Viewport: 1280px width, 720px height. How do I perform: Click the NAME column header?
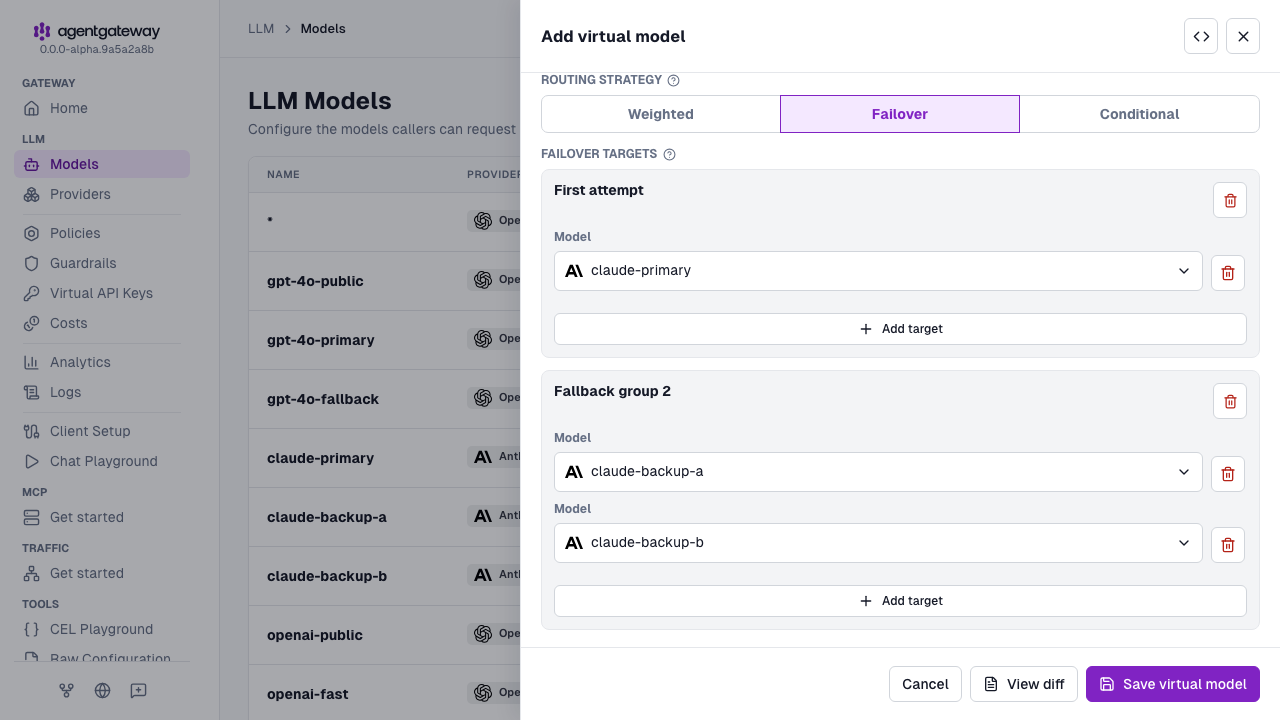[283, 175]
